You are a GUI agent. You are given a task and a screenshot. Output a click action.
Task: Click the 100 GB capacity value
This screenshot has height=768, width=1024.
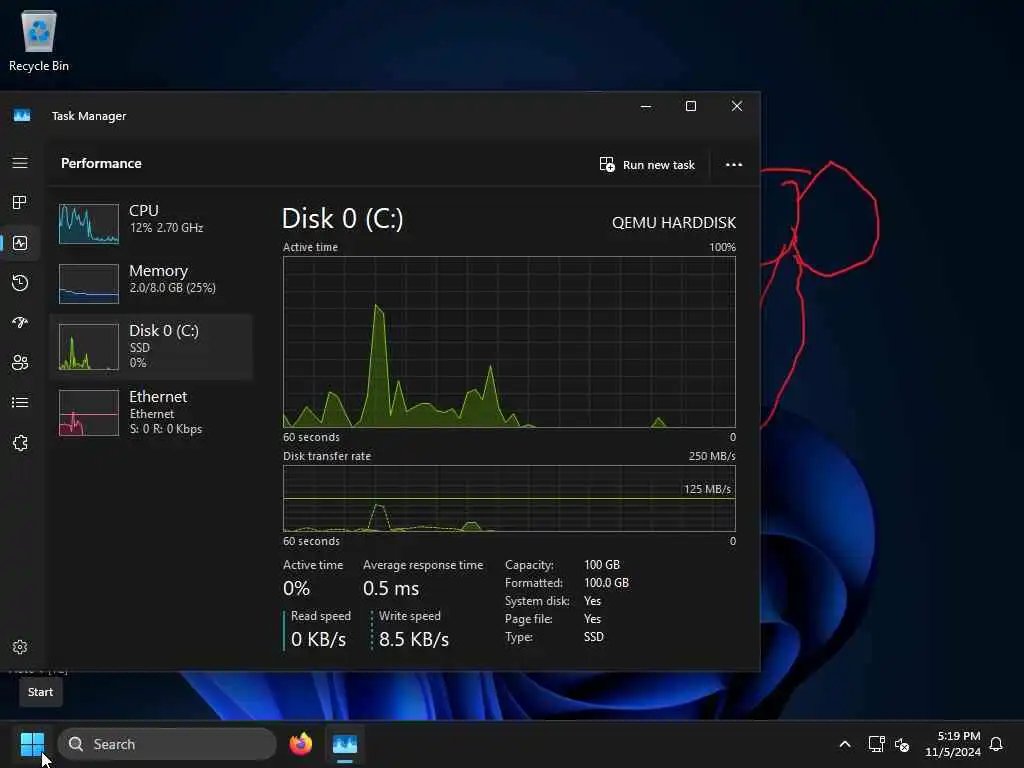point(602,564)
